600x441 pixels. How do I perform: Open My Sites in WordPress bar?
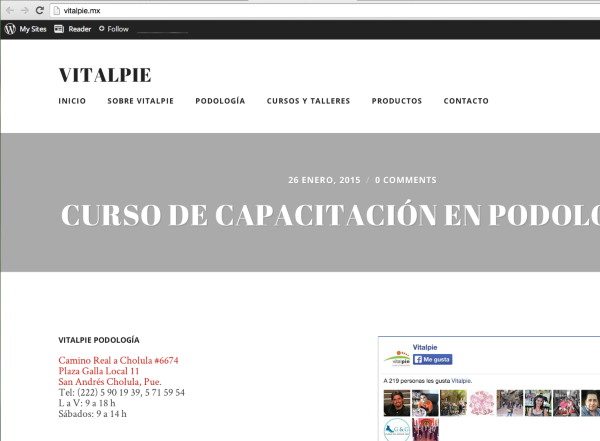[x=33, y=29]
